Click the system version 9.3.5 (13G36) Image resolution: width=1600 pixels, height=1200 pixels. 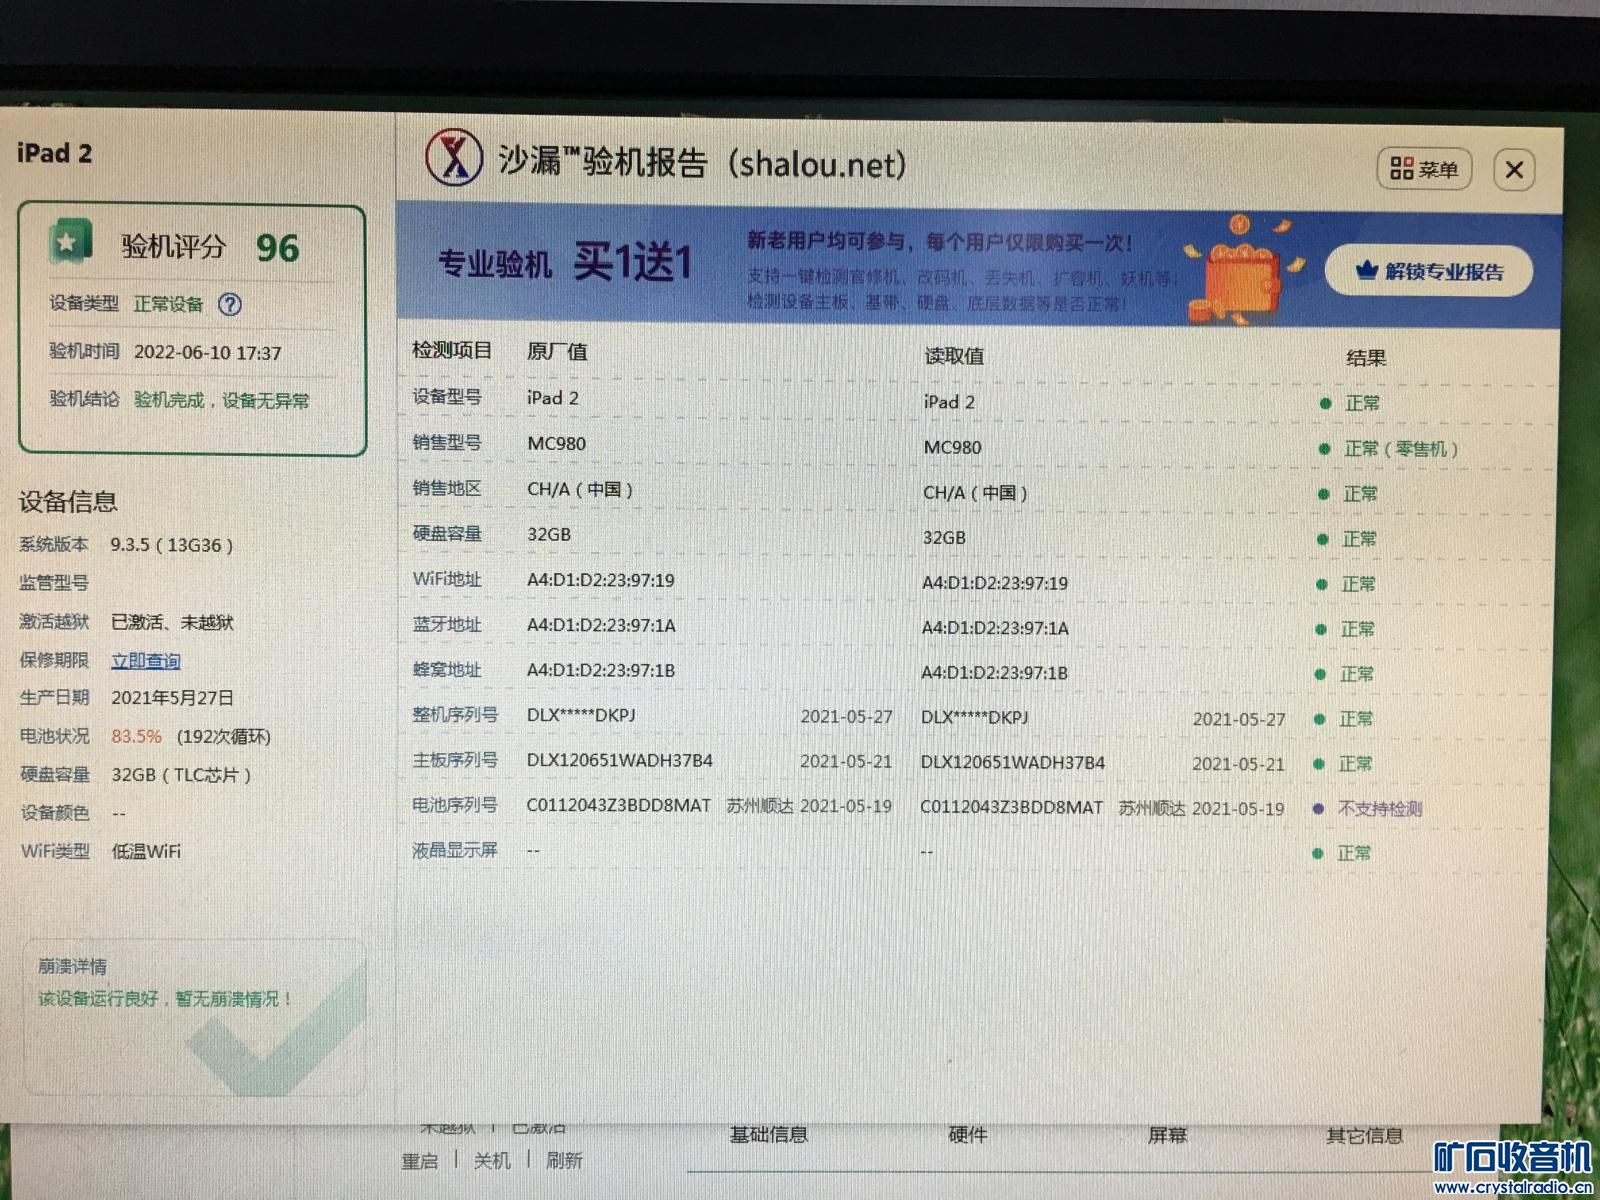tap(172, 545)
